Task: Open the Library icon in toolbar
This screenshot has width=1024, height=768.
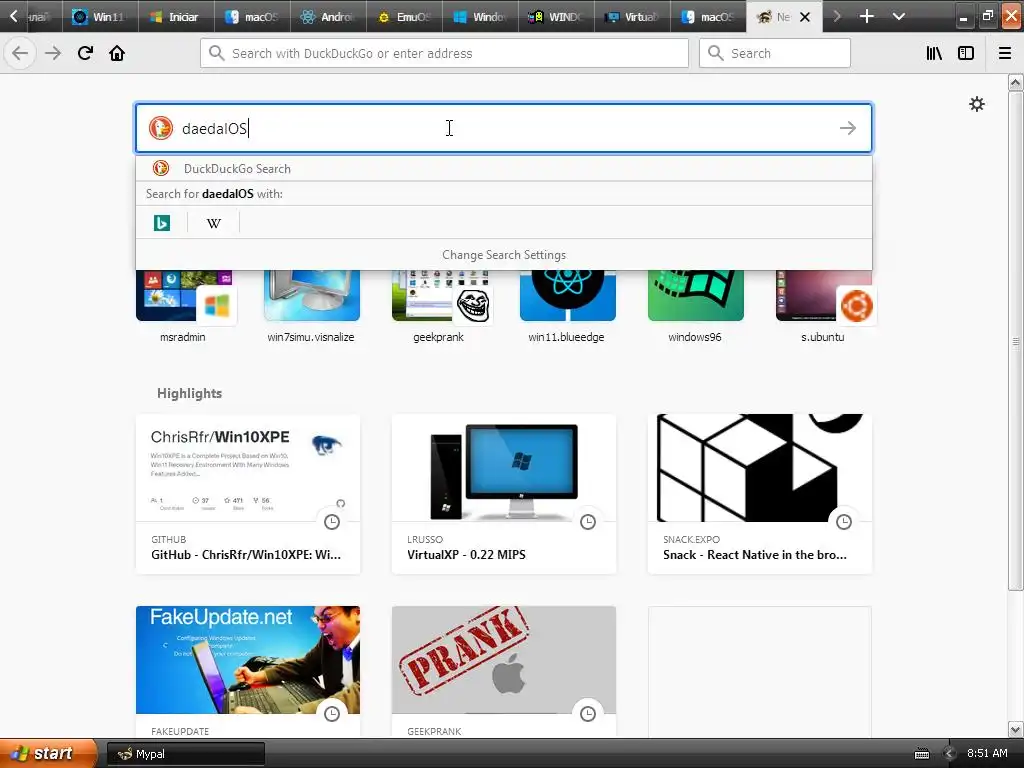Action: pos(934,53)
